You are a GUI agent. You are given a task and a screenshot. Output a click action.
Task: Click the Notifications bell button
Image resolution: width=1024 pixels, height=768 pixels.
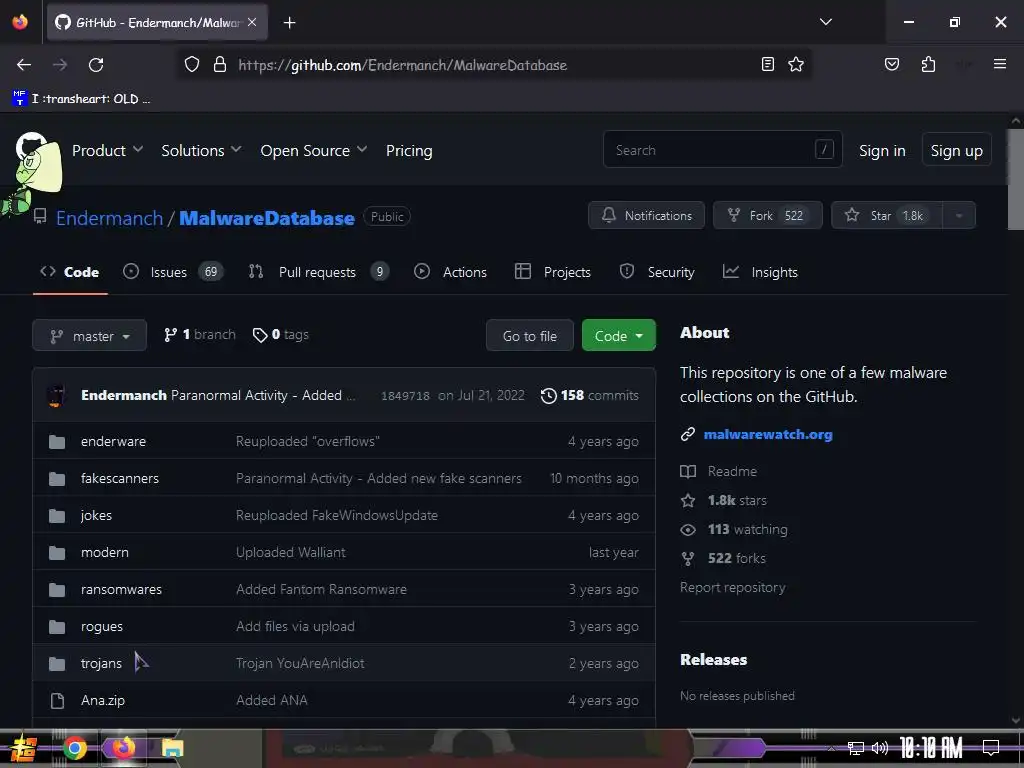646,216
